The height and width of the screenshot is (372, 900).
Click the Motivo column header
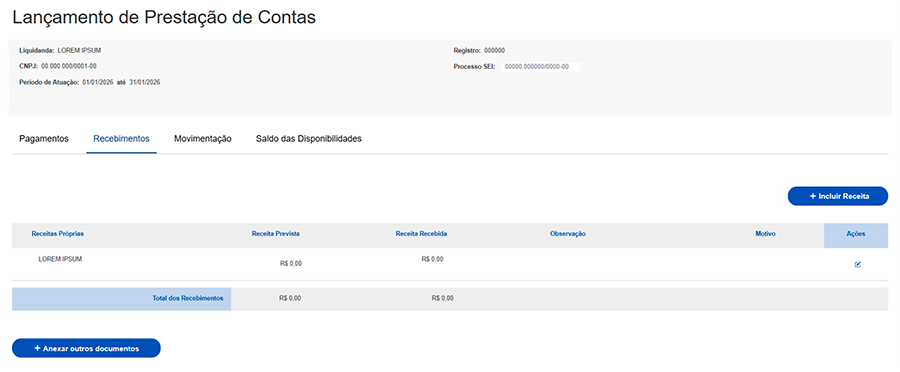pyautogui.click(x=766, y=234)
